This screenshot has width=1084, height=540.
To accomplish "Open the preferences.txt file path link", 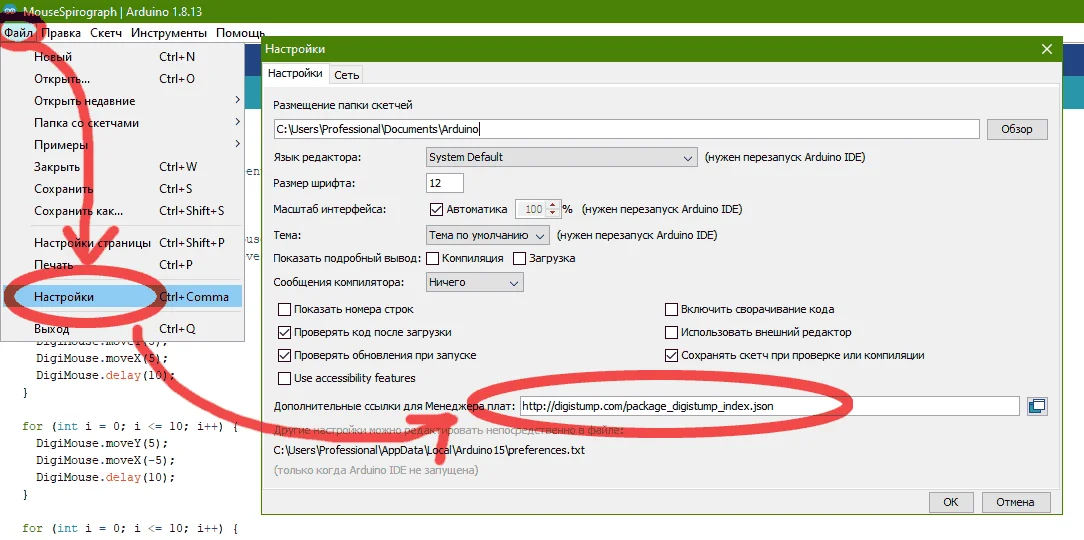I will 429,451.
